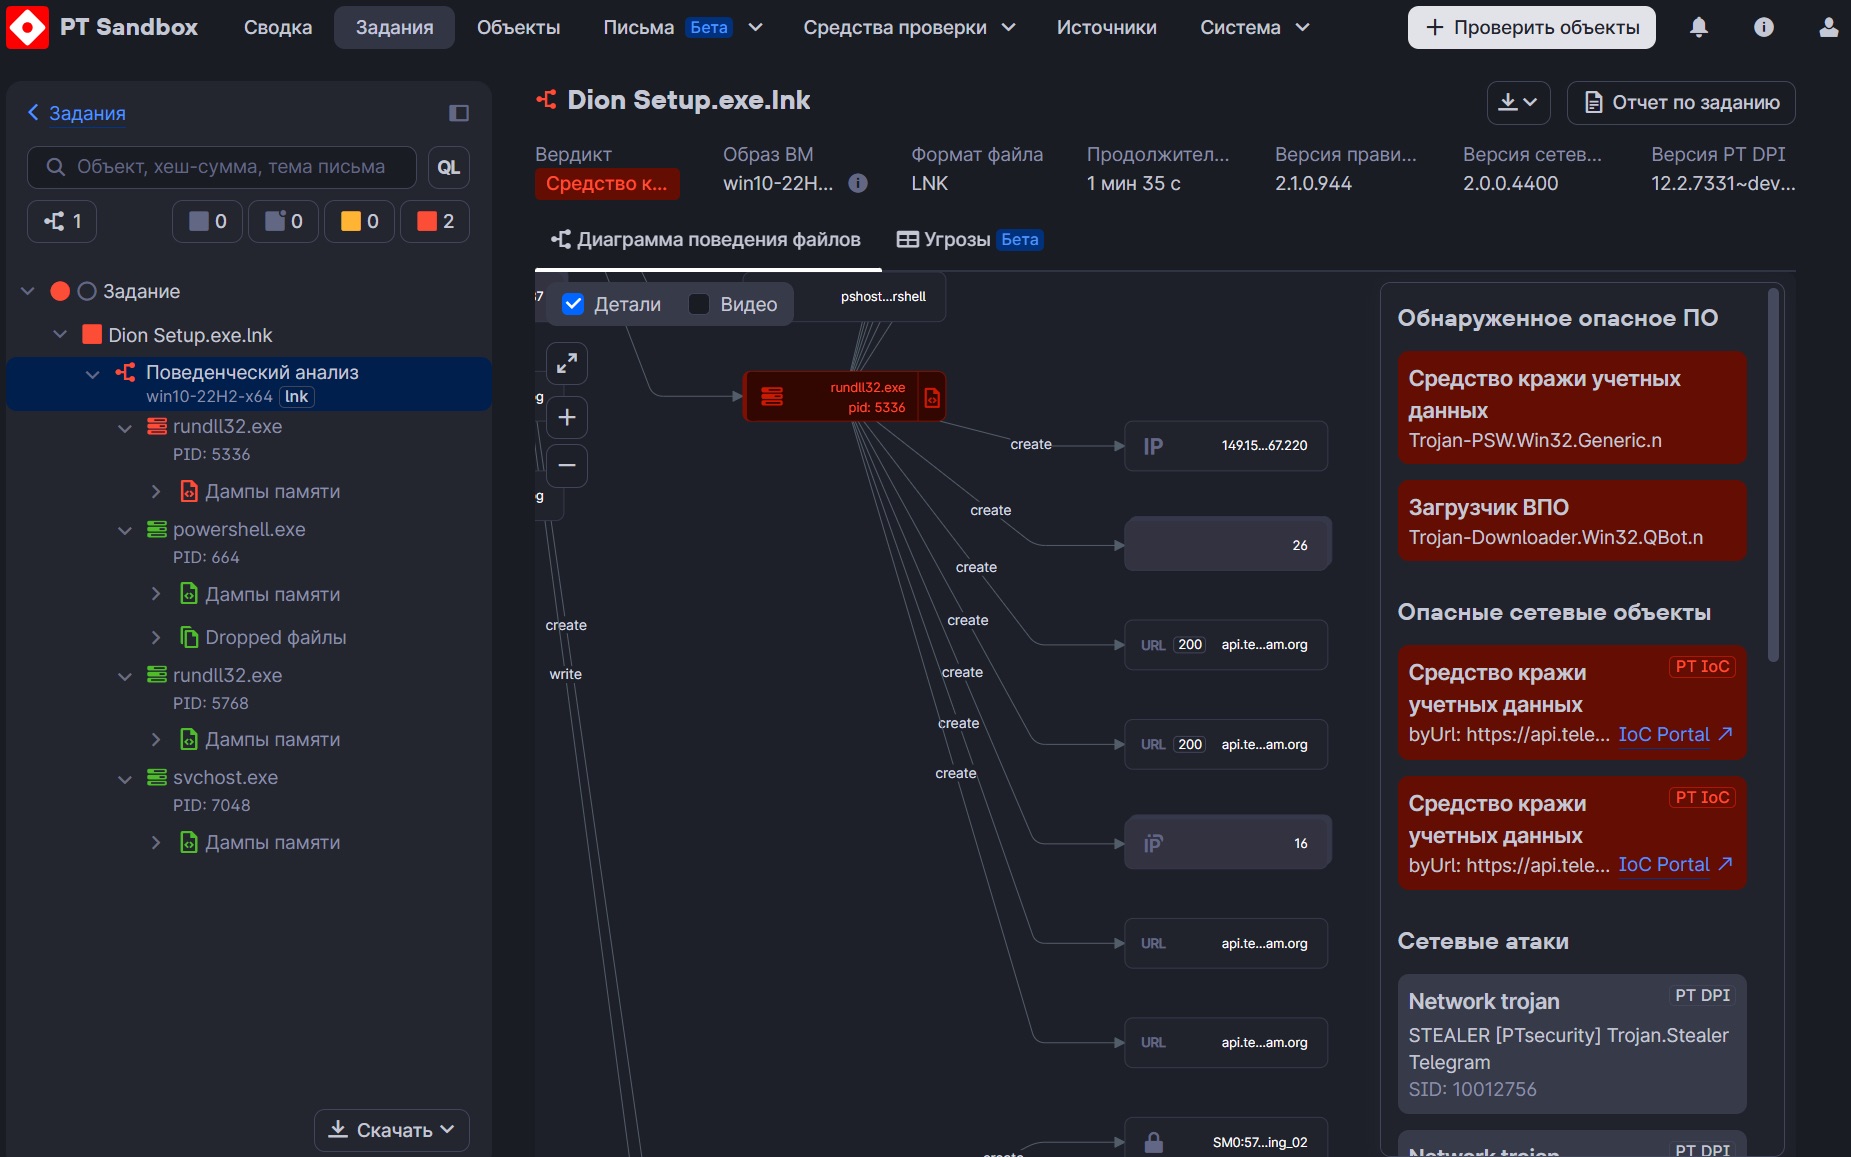The image size is (1851, 1157).
Task: Open the rundll32.exe node file icon
Action: (x=932, y=397)
